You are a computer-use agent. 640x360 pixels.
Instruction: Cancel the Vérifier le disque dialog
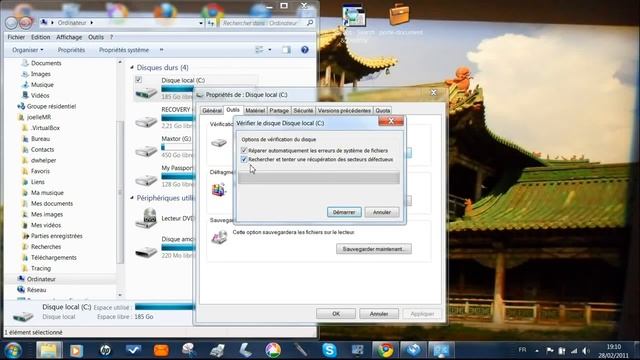382,212
